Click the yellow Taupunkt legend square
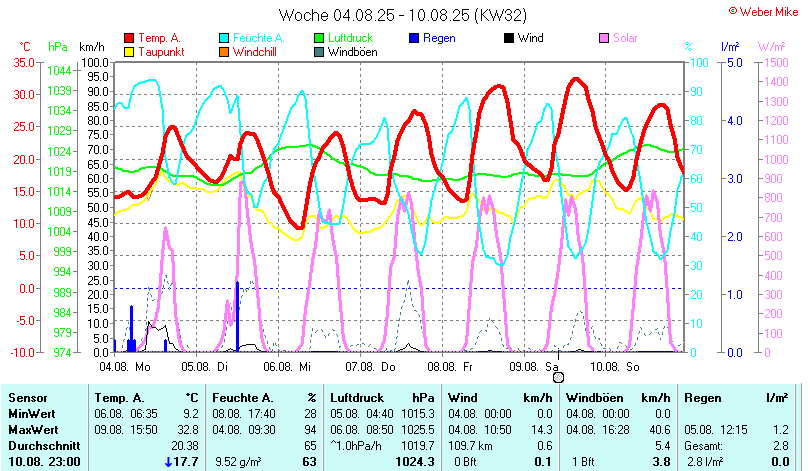 pyautogui.click(x=129, y=52)
